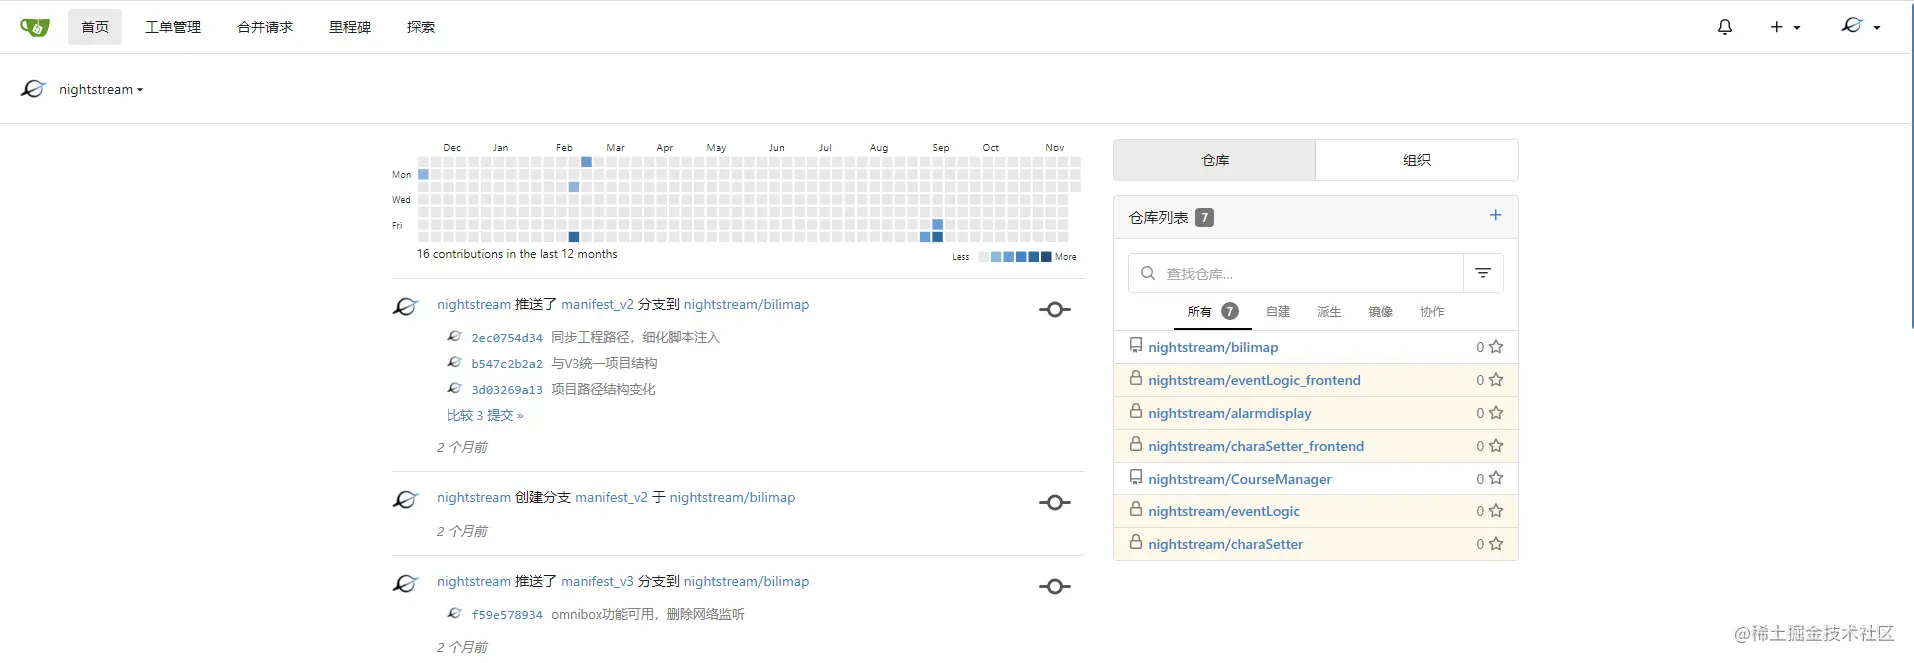Switch to the 组织 tab

pyautogui.click(x=1417, y=160)
